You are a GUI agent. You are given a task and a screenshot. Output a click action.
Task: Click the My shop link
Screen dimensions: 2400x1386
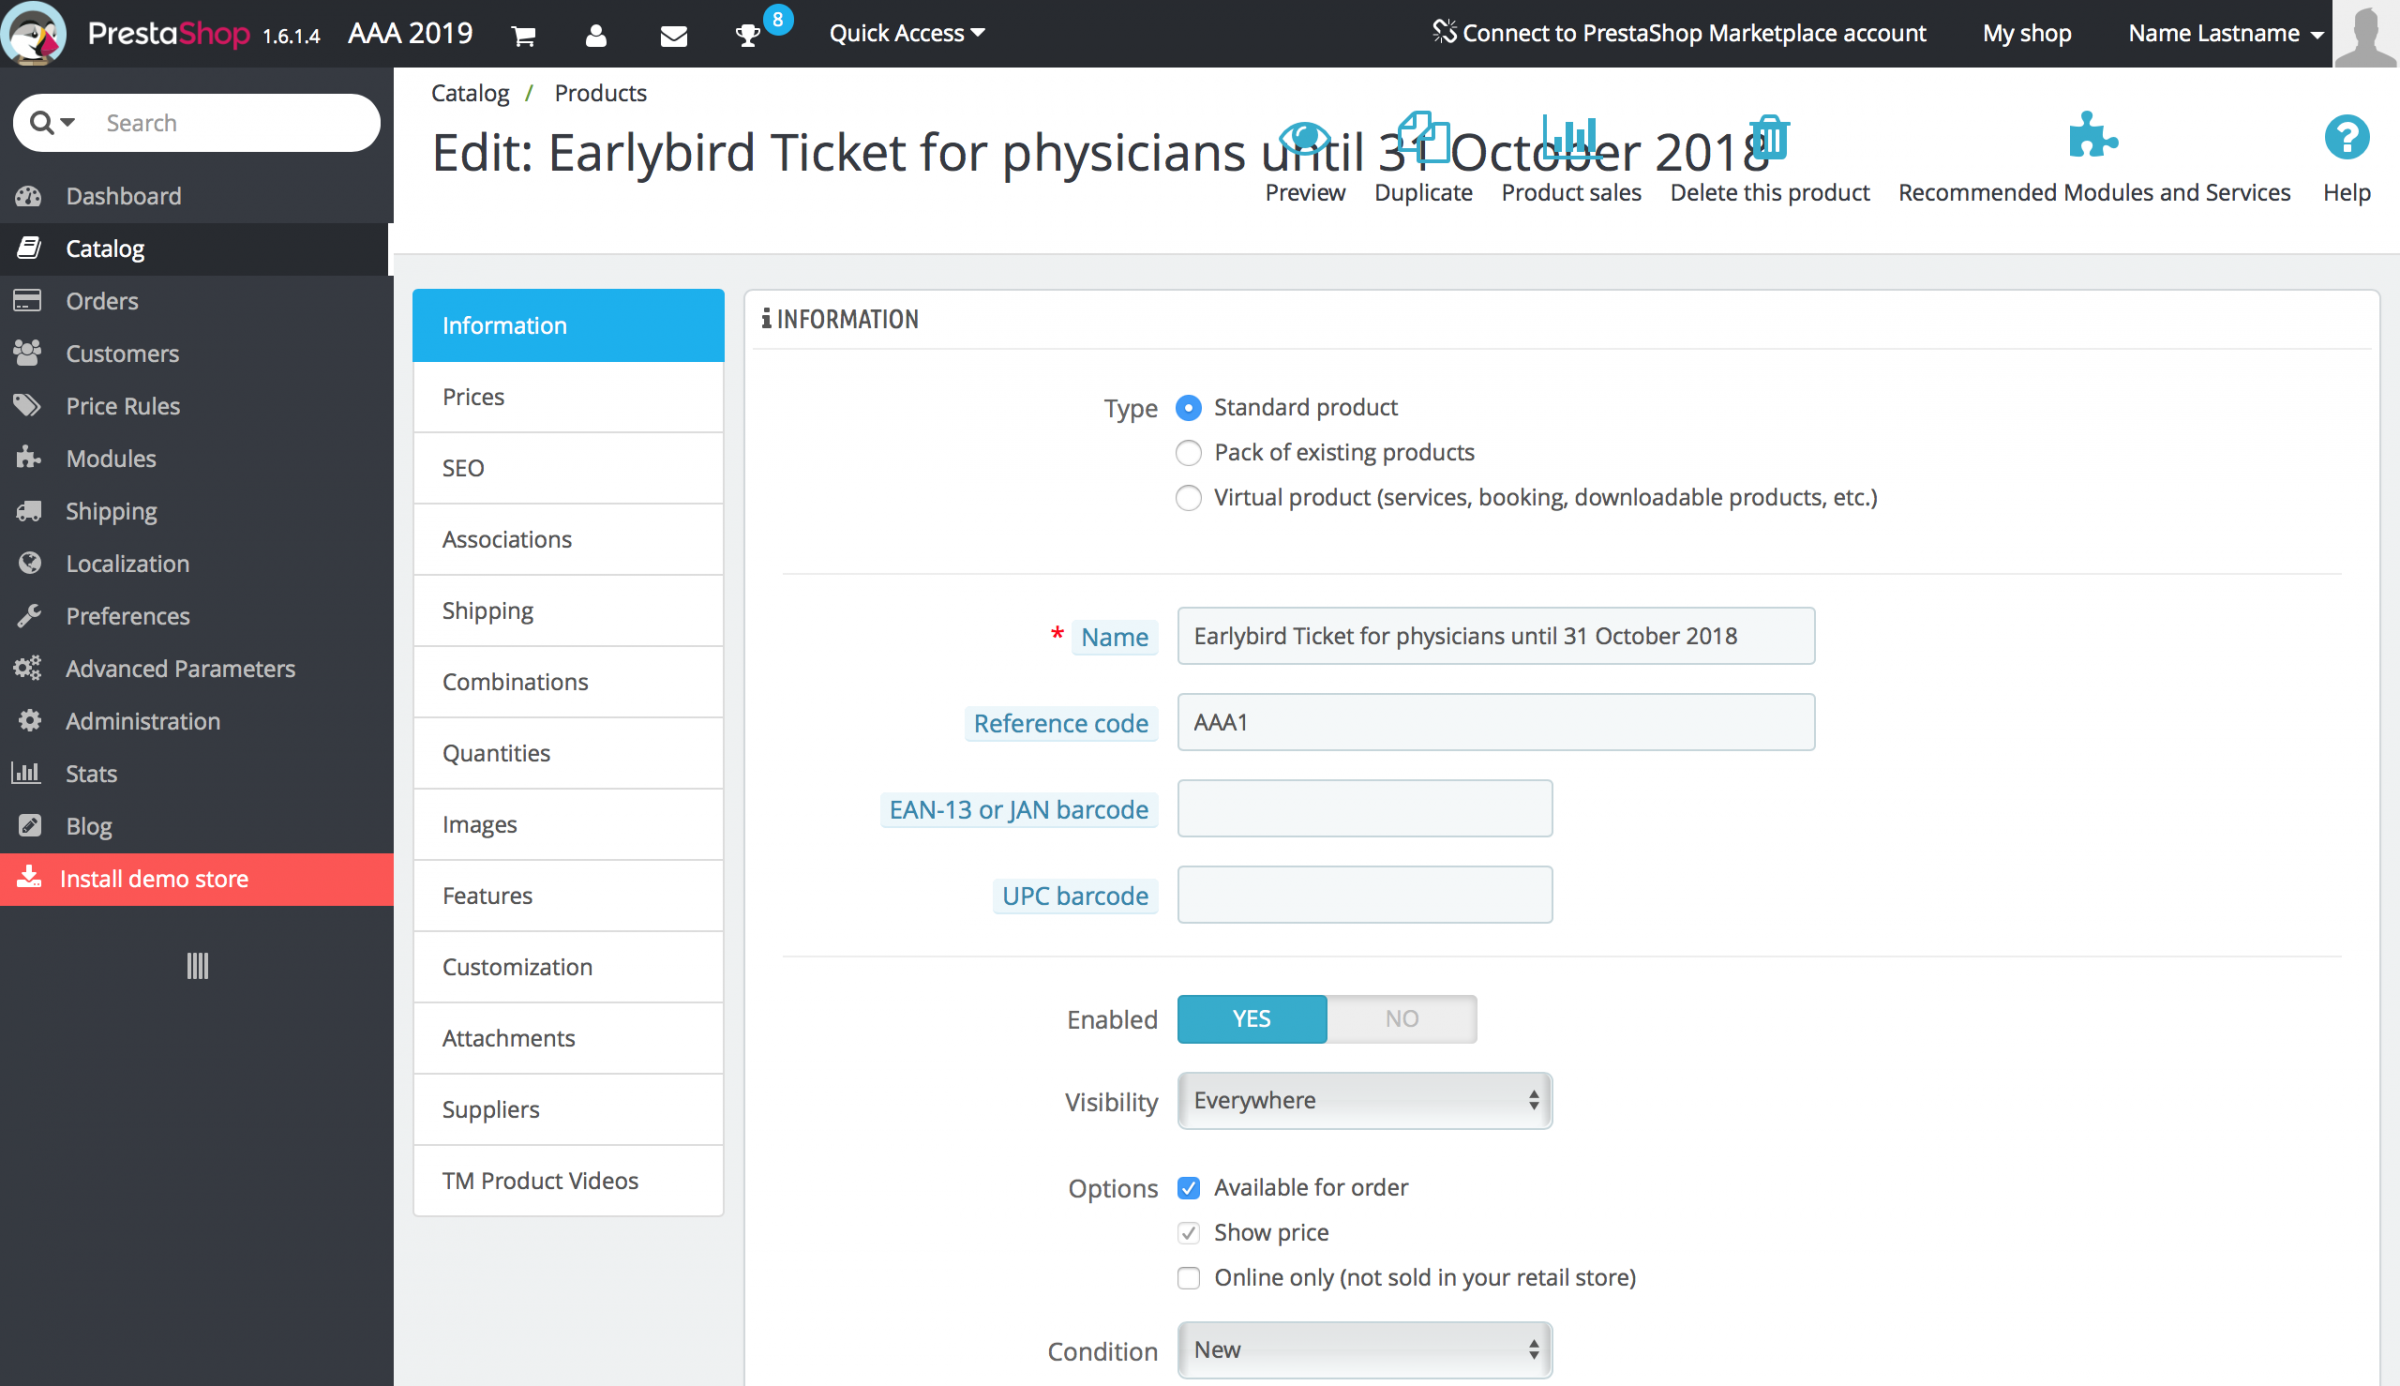[2026, 34]
